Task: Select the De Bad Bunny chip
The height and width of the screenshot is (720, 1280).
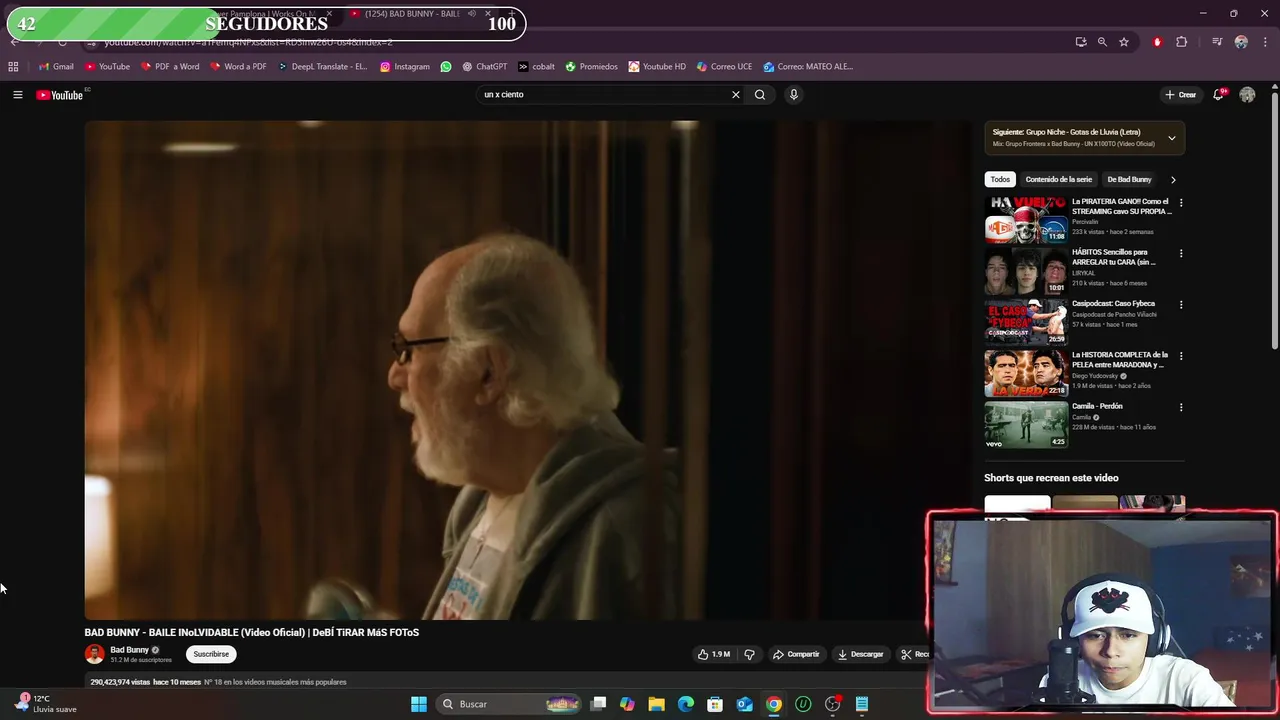Action: coord(1129,179)
